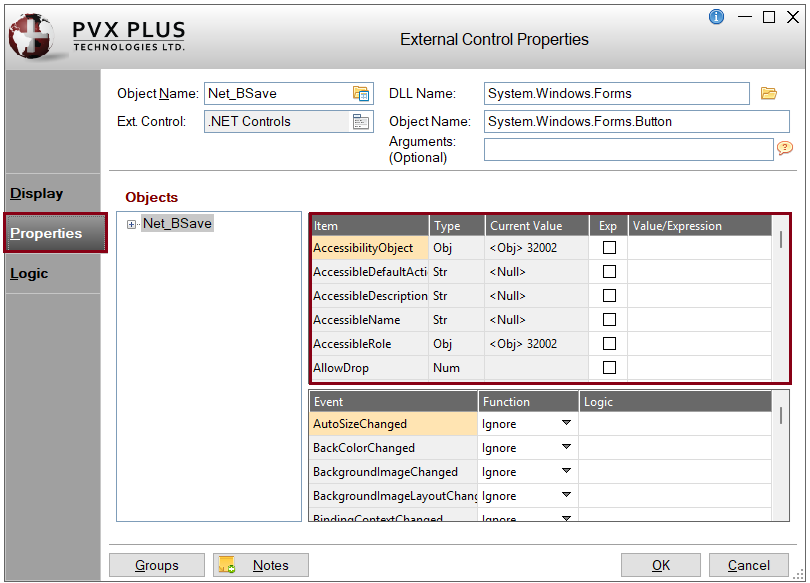810x583 pixels.
Task: Click the Arguments help bubble icon
Action: point(785,148)
